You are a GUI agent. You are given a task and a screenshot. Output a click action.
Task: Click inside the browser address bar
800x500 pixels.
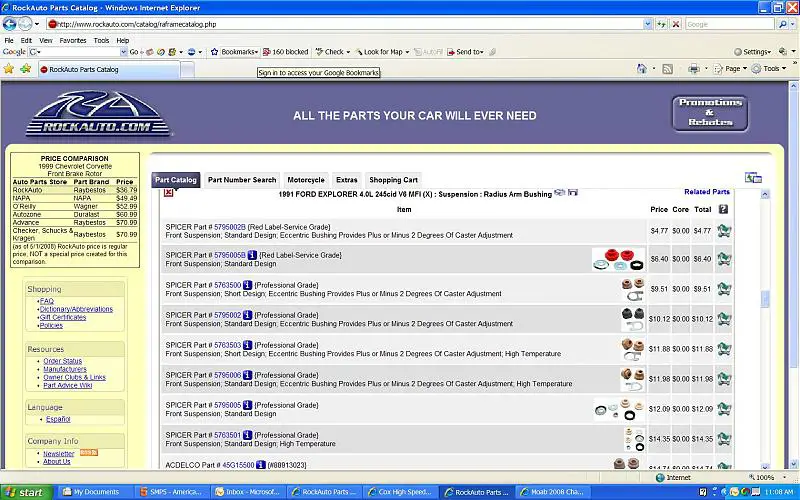tap(342, 24)
